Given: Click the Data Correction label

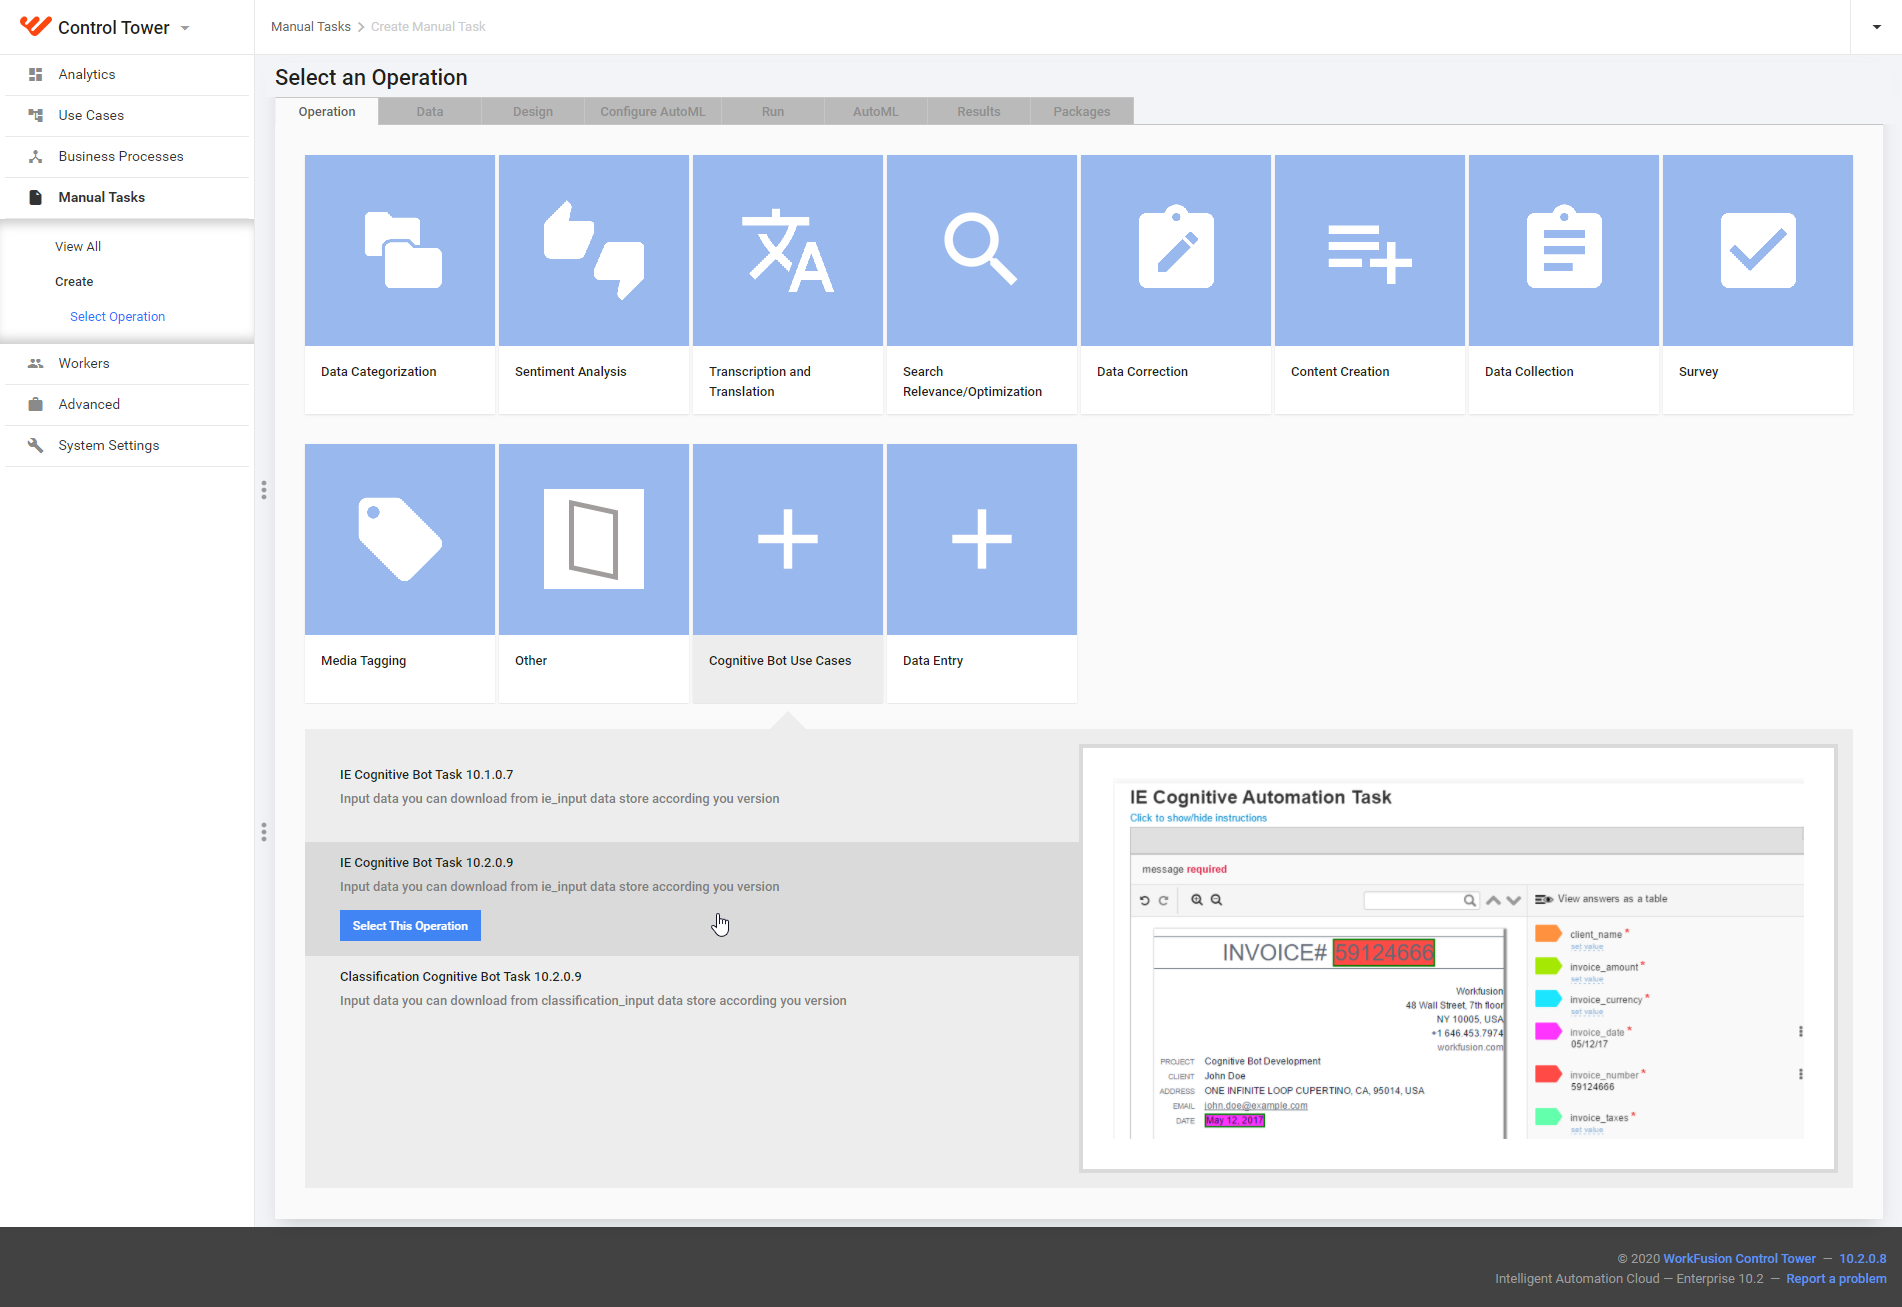Looking at the screenshot, I should pos(1142,372).
